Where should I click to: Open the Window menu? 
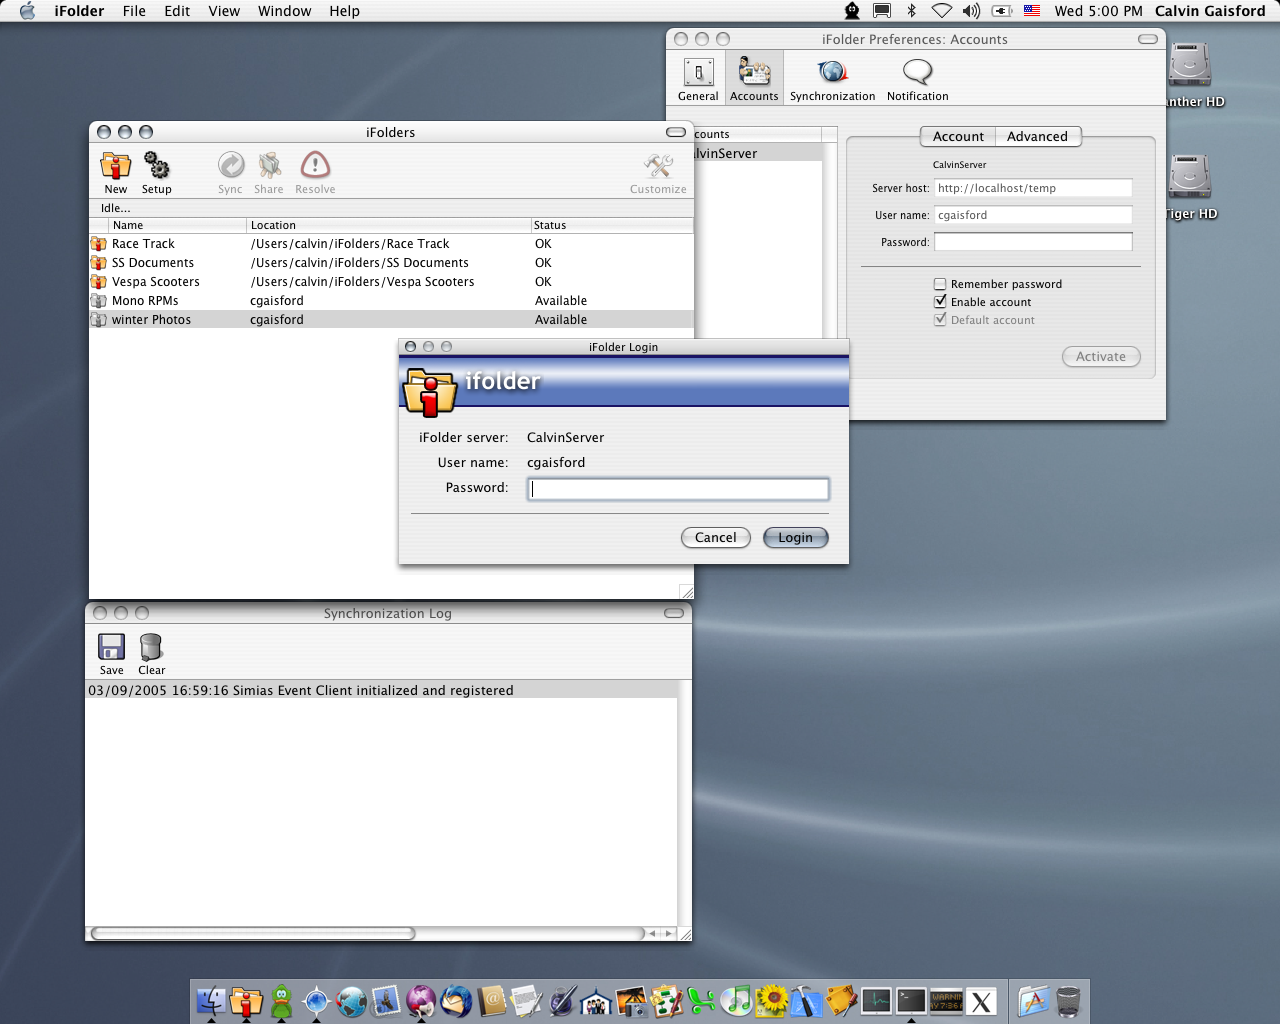[284, 11]
